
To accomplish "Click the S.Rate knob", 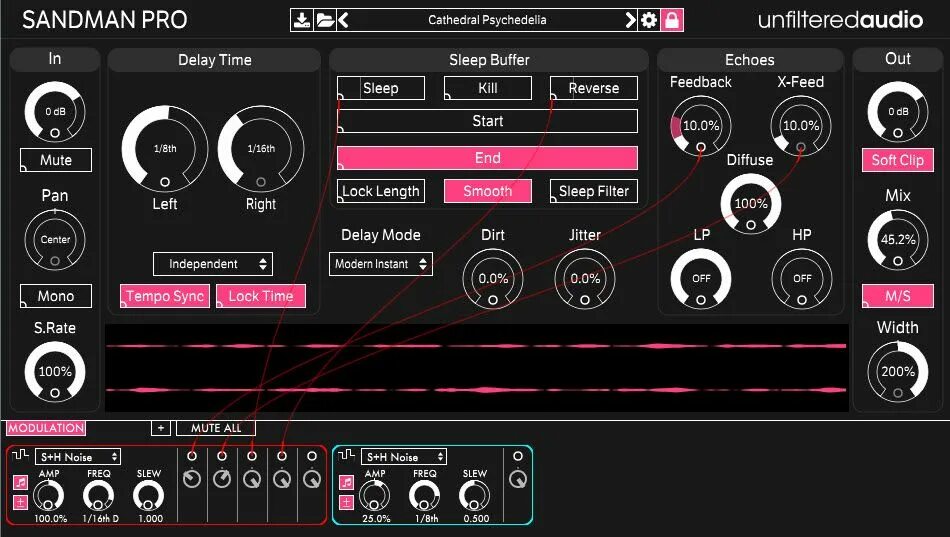I will (55, 372).
